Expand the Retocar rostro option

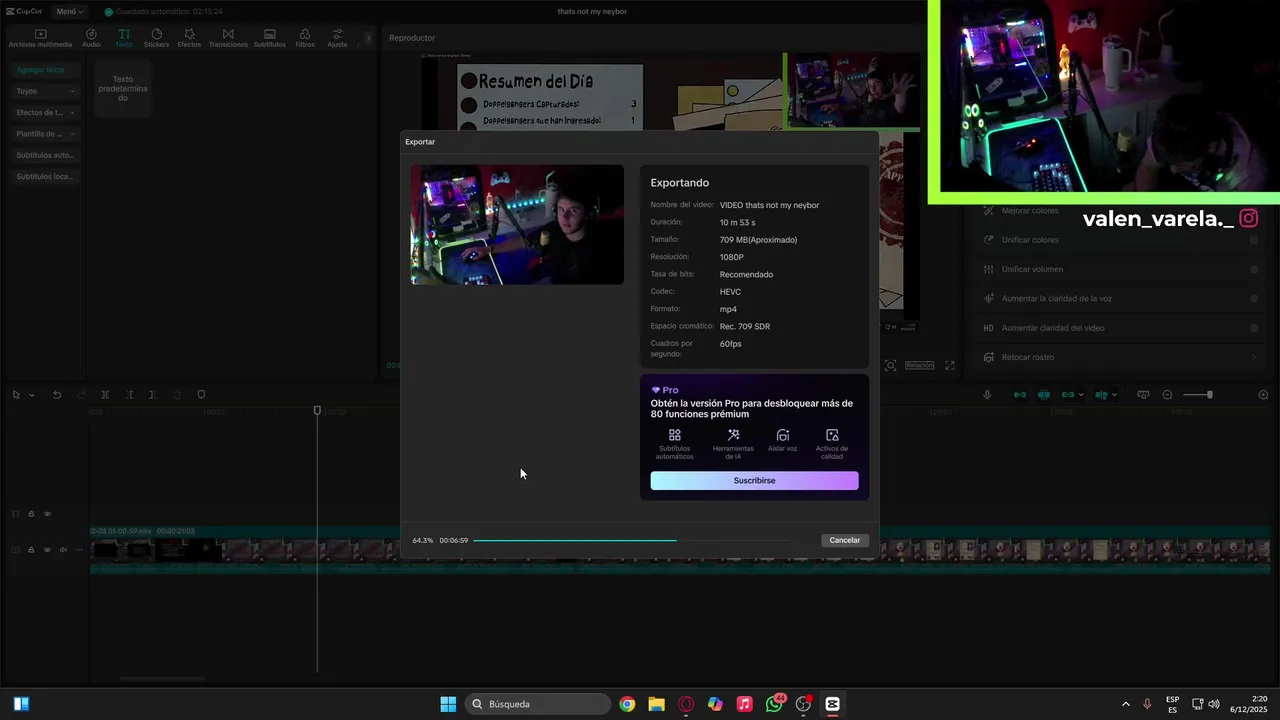click(x=1254, y=357)
